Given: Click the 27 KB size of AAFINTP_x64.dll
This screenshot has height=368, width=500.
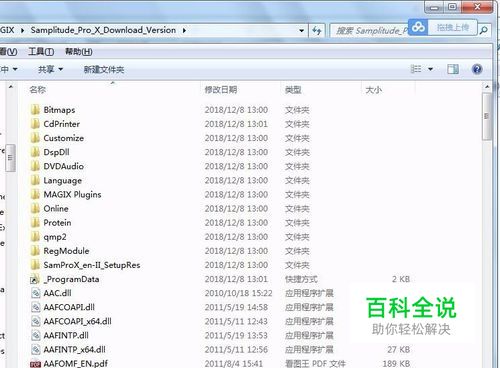Looking at the screenshot, I should coord(398,350).
